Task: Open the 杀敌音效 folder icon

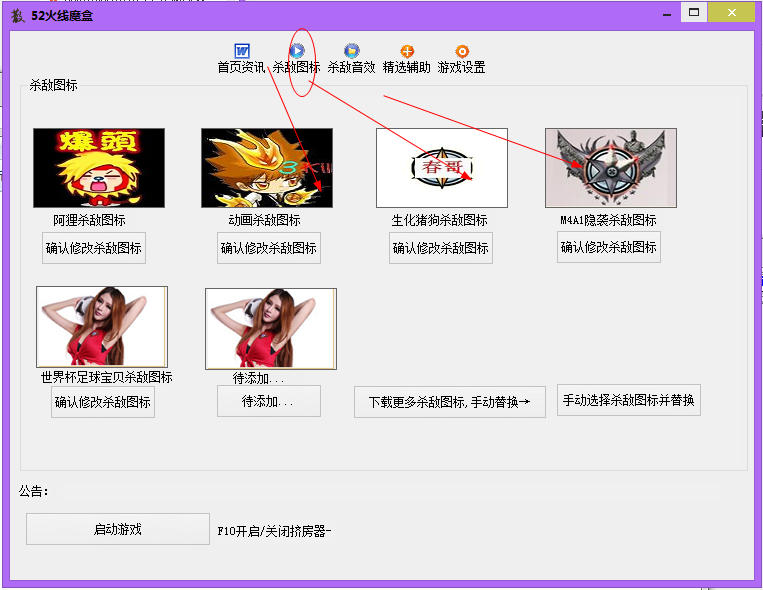Action: click(351, 51)
